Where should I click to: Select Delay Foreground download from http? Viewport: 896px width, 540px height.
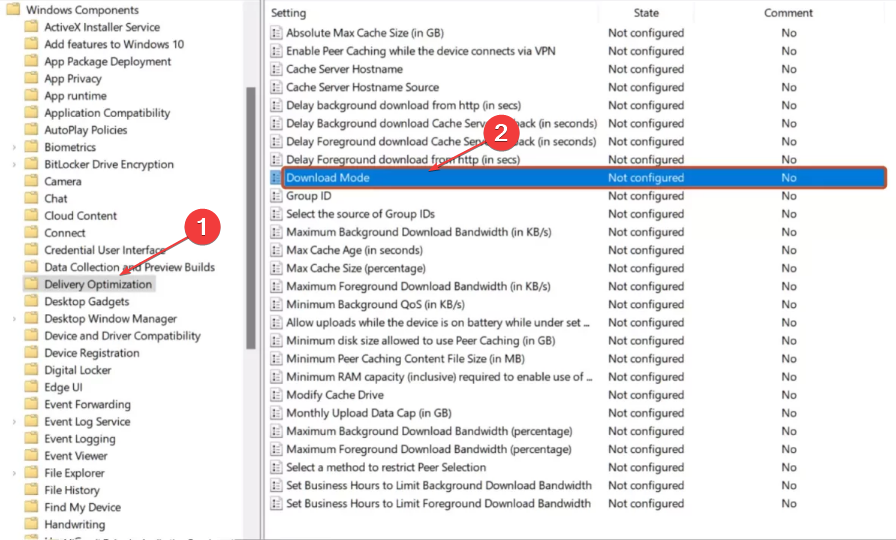click(x=403, y=159)
